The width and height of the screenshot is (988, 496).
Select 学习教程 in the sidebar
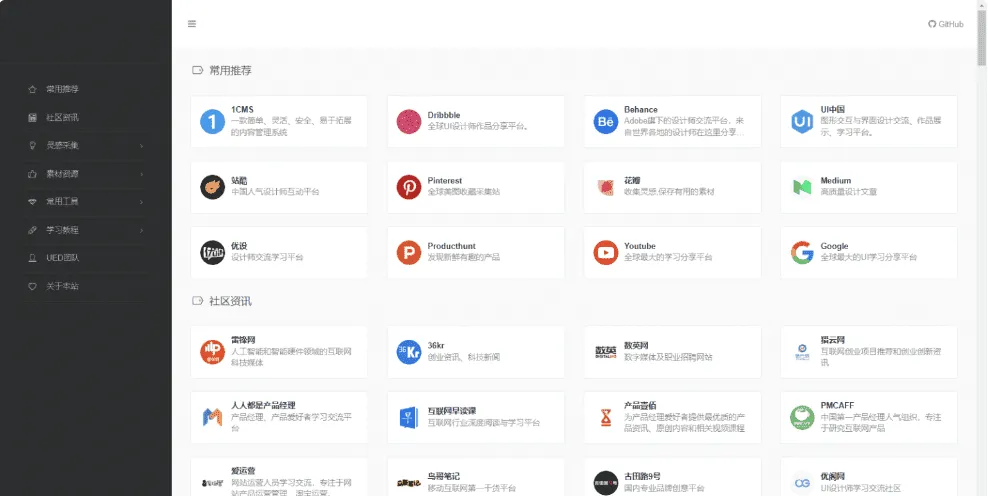point(62,230)
